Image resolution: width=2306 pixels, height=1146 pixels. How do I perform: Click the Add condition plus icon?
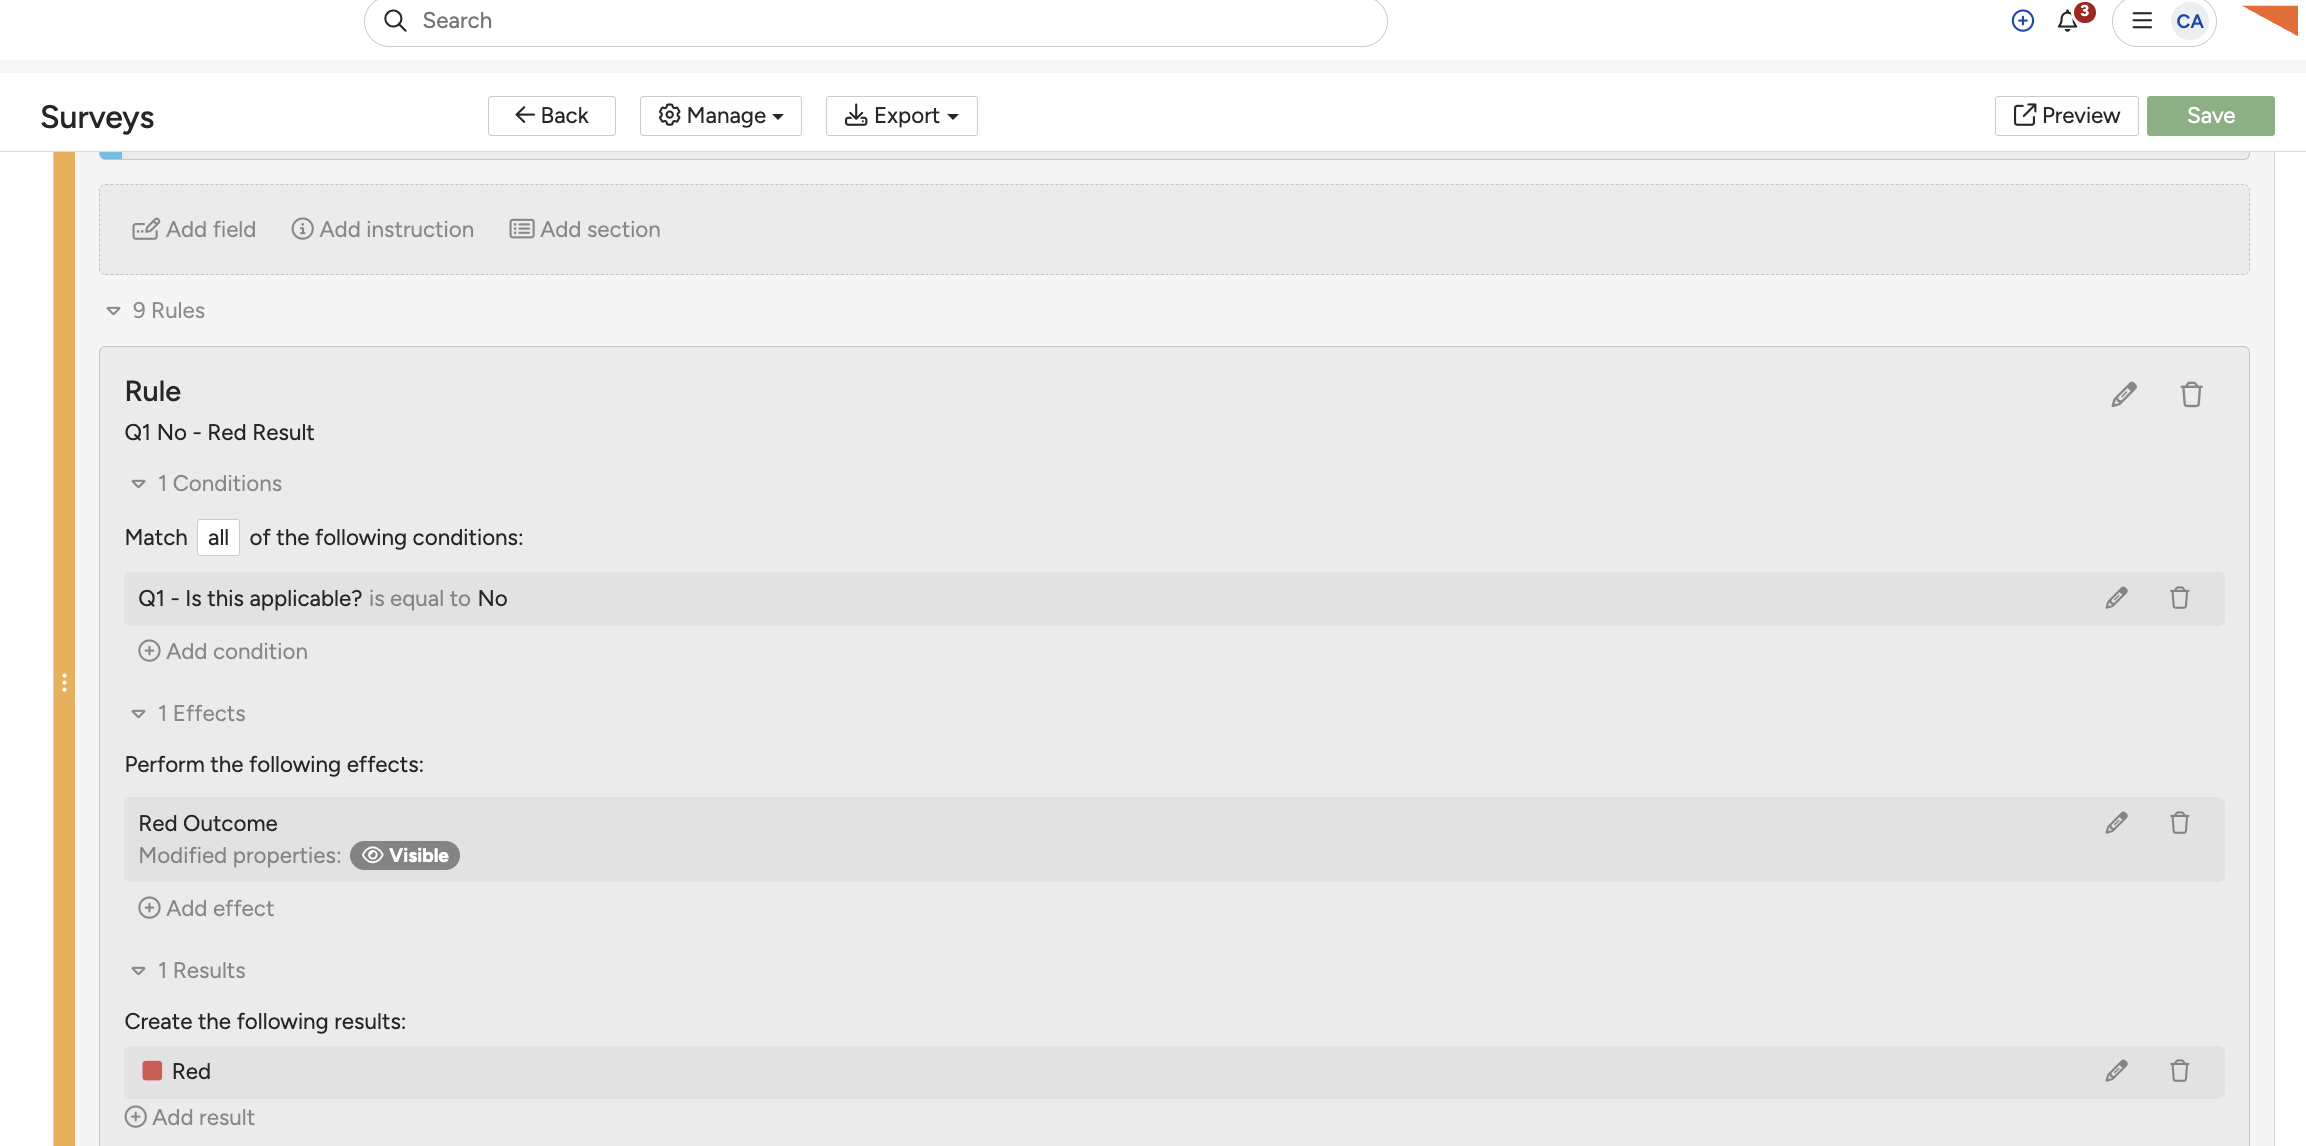tap(149, 651)
